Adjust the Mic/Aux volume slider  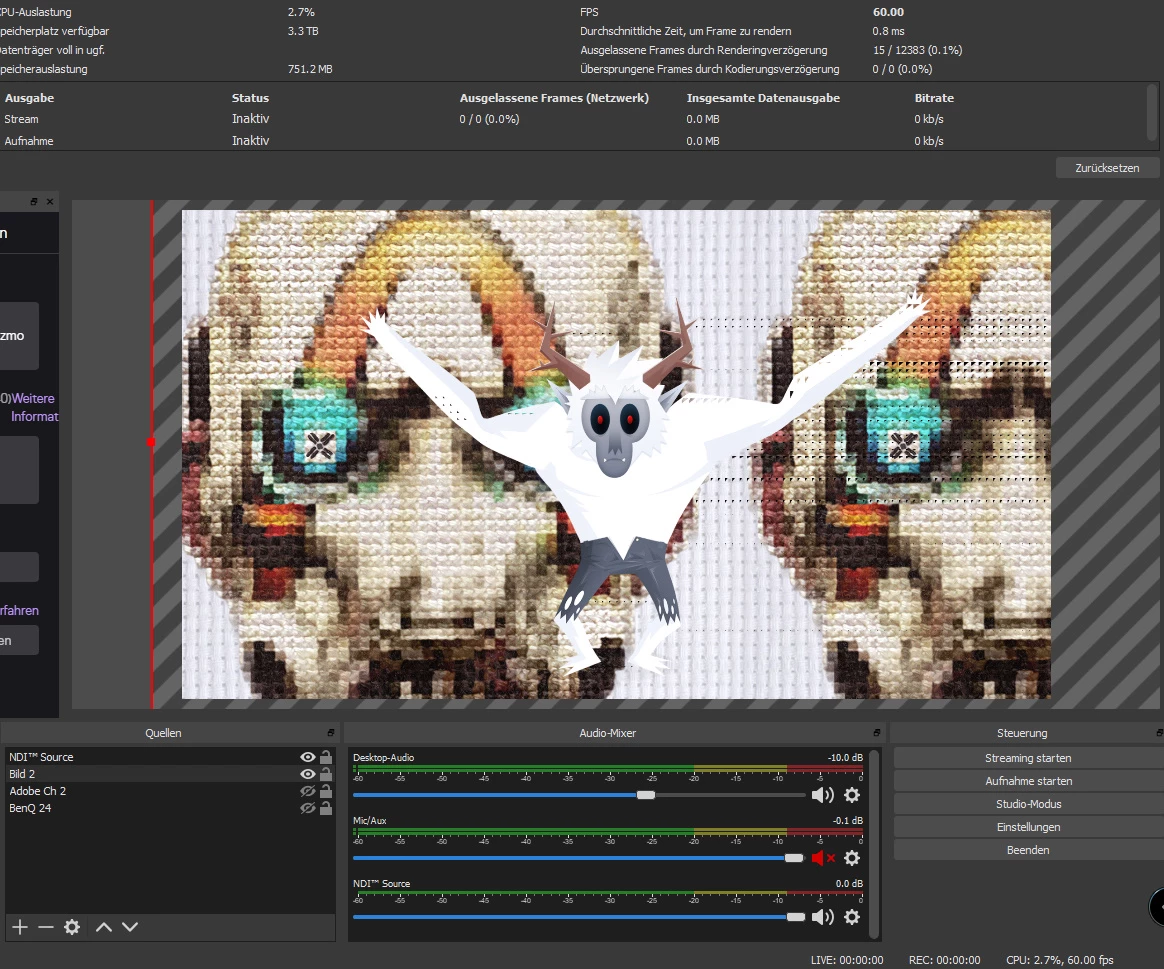[794, 858]
